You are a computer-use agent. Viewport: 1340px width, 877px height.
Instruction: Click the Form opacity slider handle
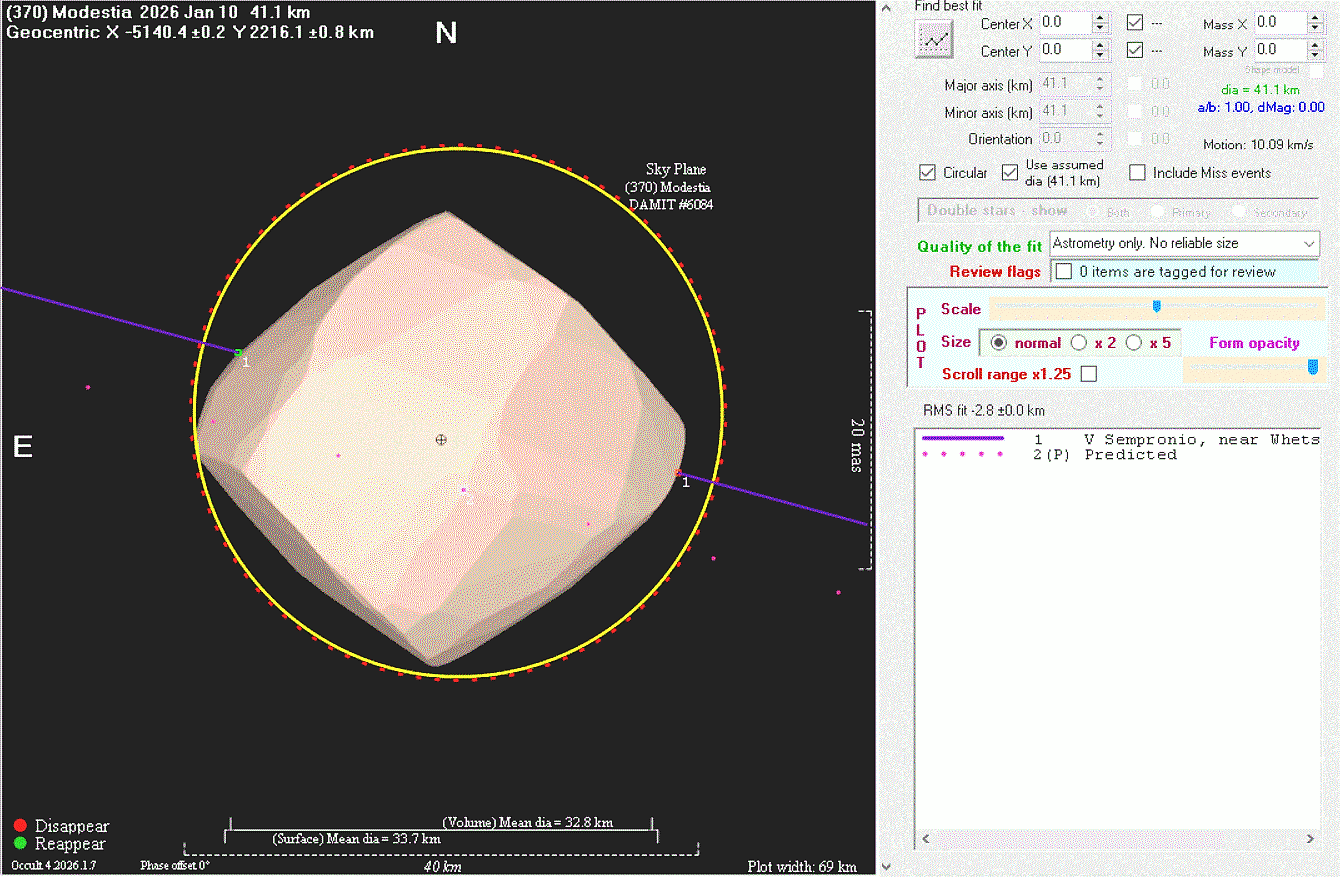[1312, 368]
